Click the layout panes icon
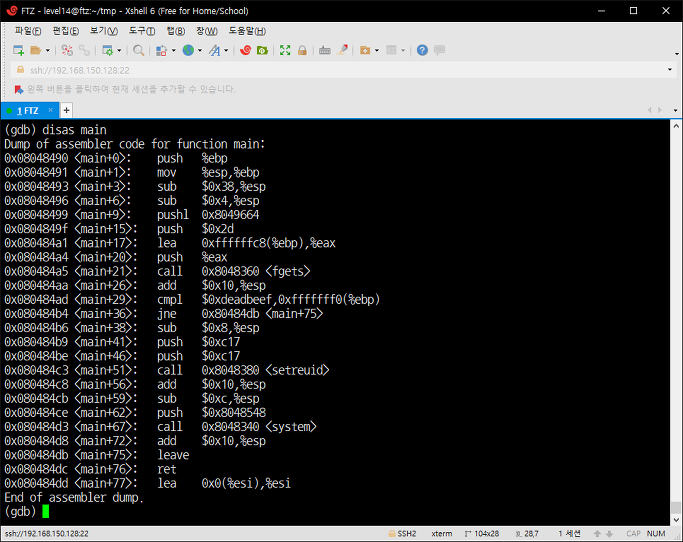683x542 pixels. [x=391, y=51]
